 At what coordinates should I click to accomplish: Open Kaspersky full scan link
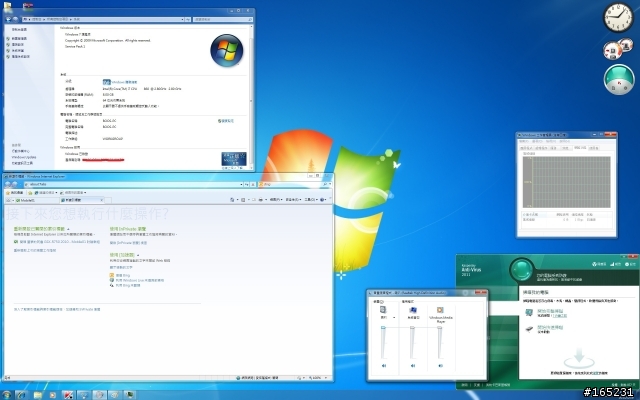[549, 311]
